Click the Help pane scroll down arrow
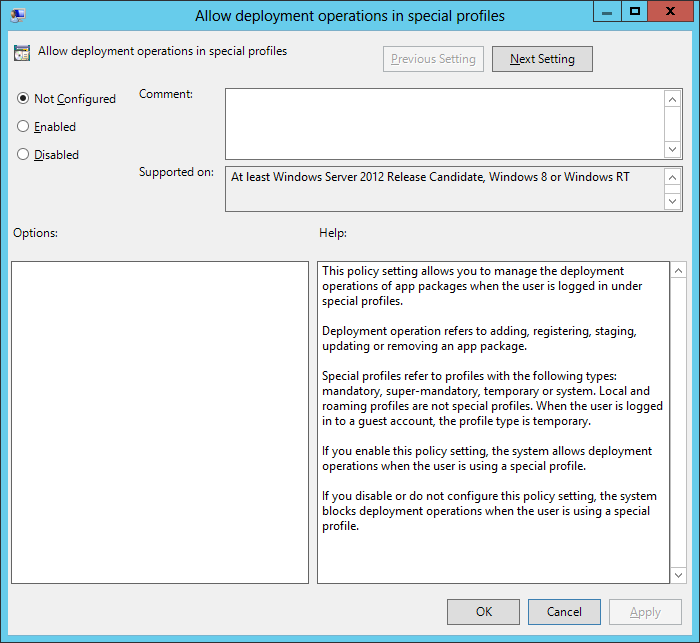Viewport: 700px width, 643px height. pos(678,574)
